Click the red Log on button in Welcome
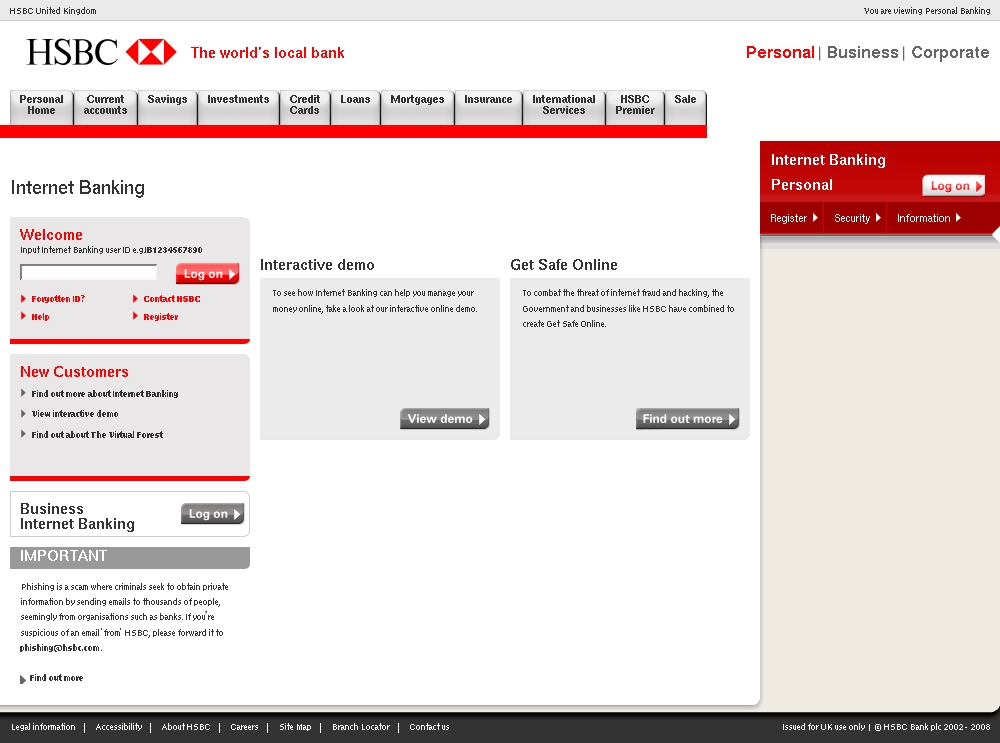The image size is (1000, 743). click(207, 274)
